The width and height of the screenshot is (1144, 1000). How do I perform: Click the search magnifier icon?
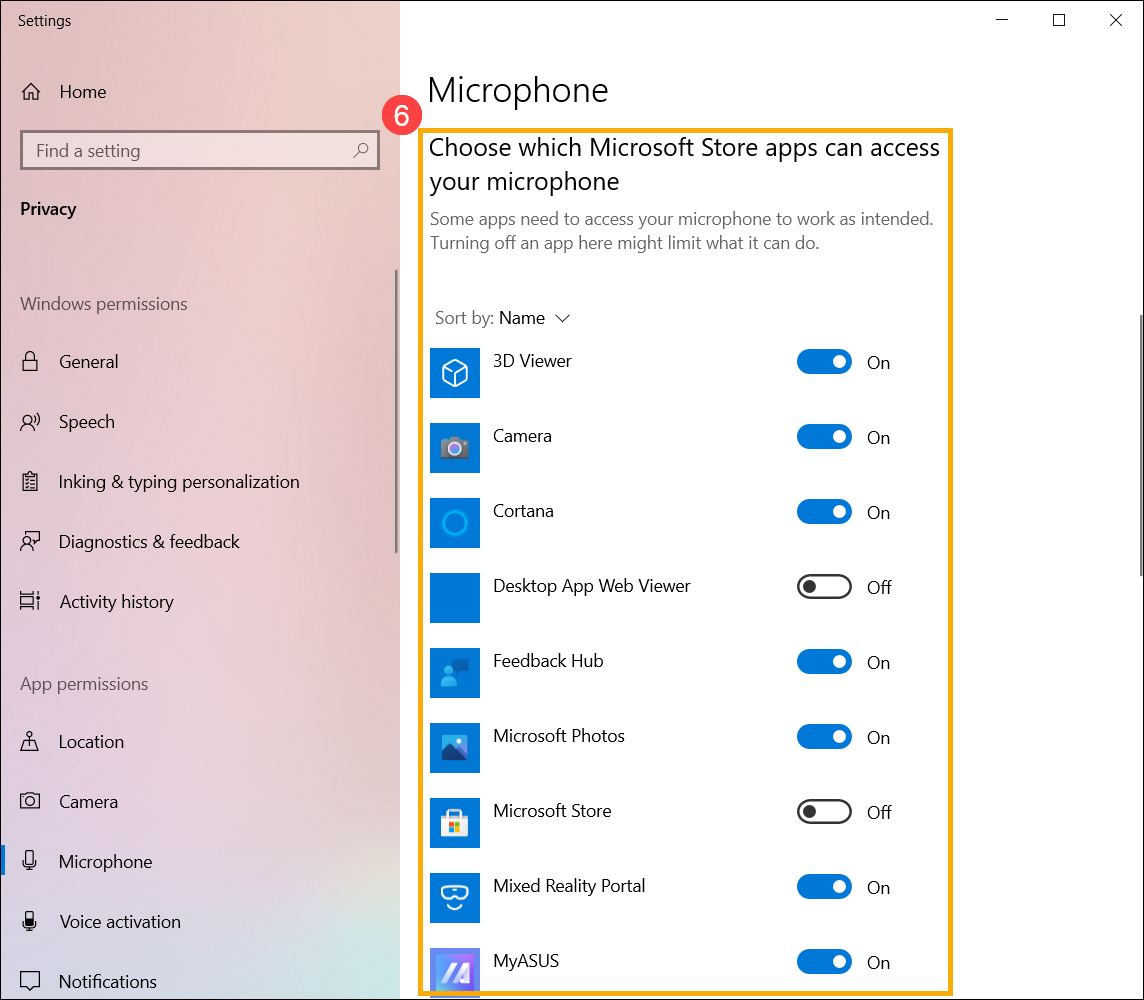point(360,150)
